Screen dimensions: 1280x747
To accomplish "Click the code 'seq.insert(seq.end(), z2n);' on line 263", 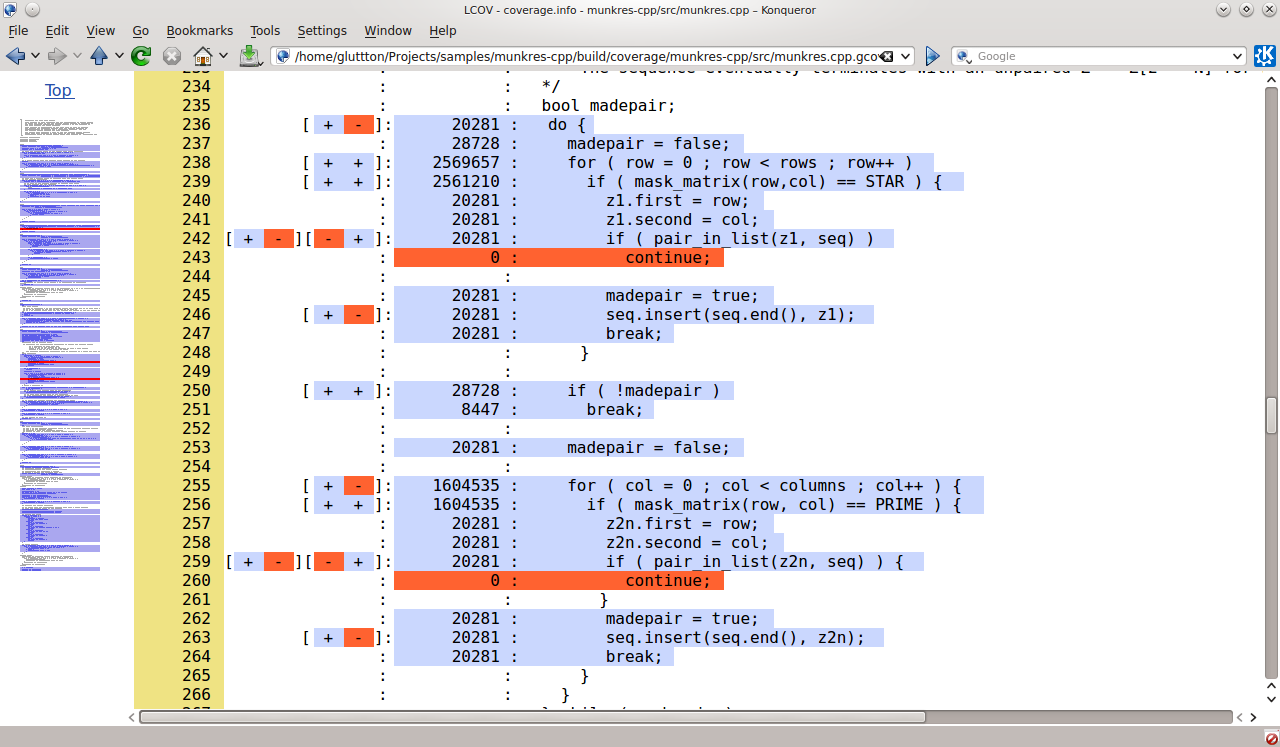I will point(734,637).
